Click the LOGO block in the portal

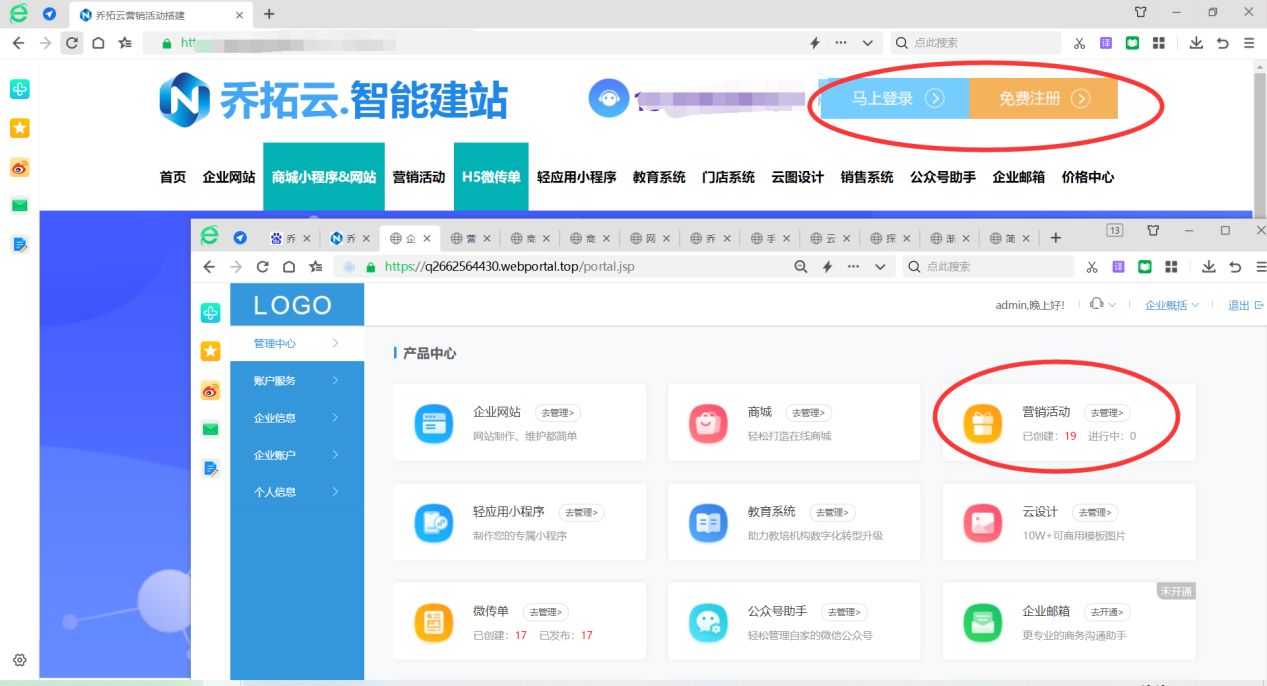tap(297, 305)
